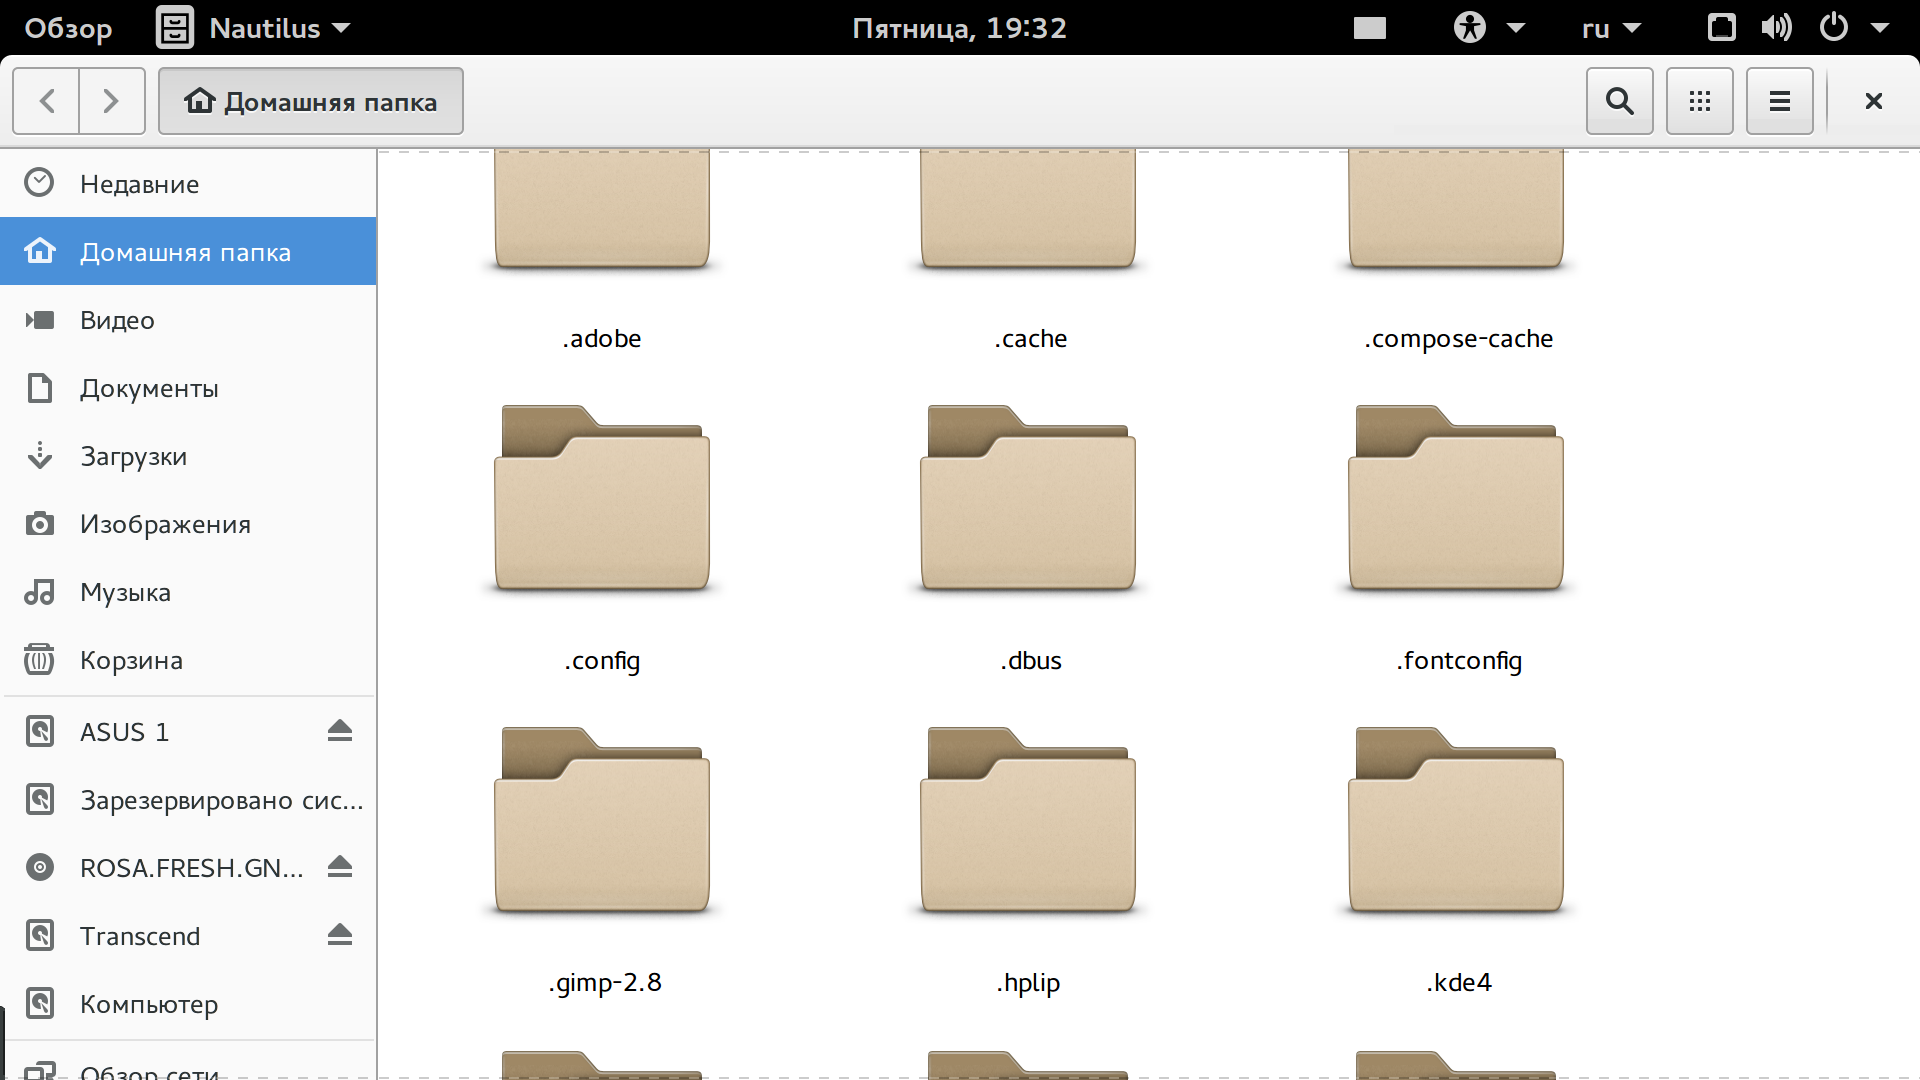The height and width of the screenshot is (1080, 1920).
Task: Switch to grid view icon
Action: pos(1699,101)
